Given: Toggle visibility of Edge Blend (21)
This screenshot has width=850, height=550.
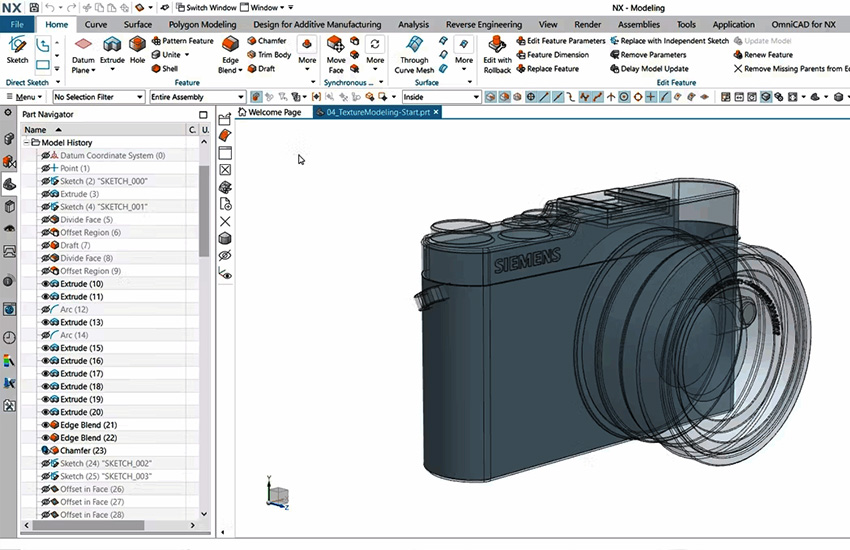Looking at the screenshot, I should click(46, 425).
